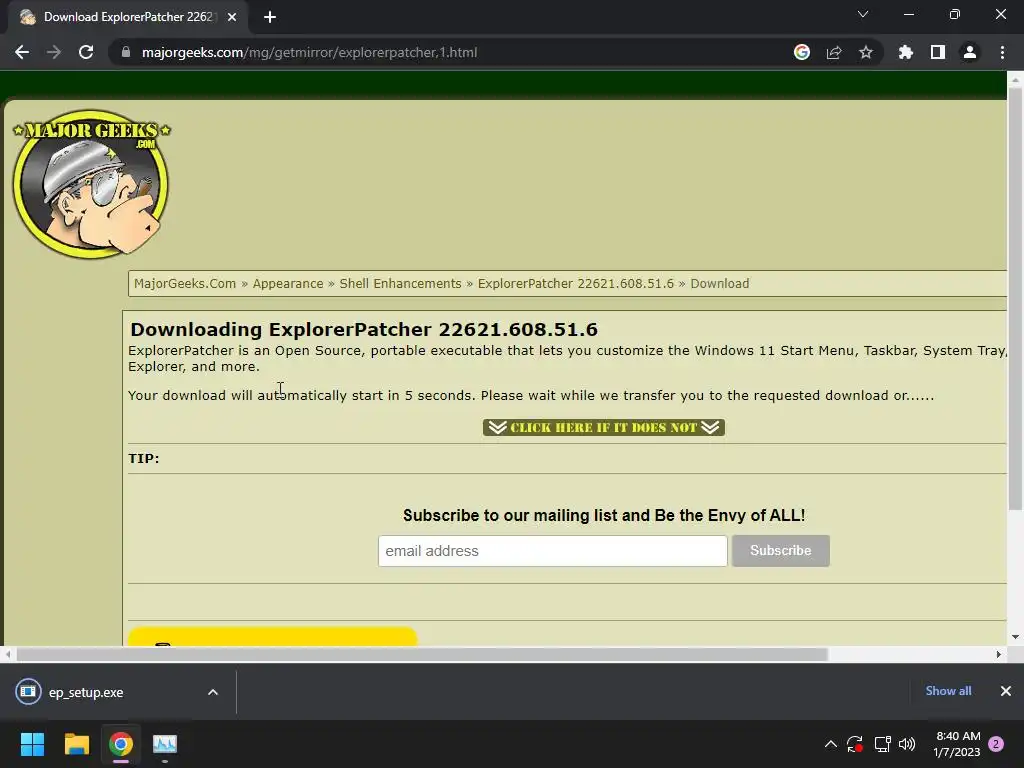The height and width of the screenshot is (768, 1024).
Task: Open the Chrome profile menu
Action: (x=970, y=52)
